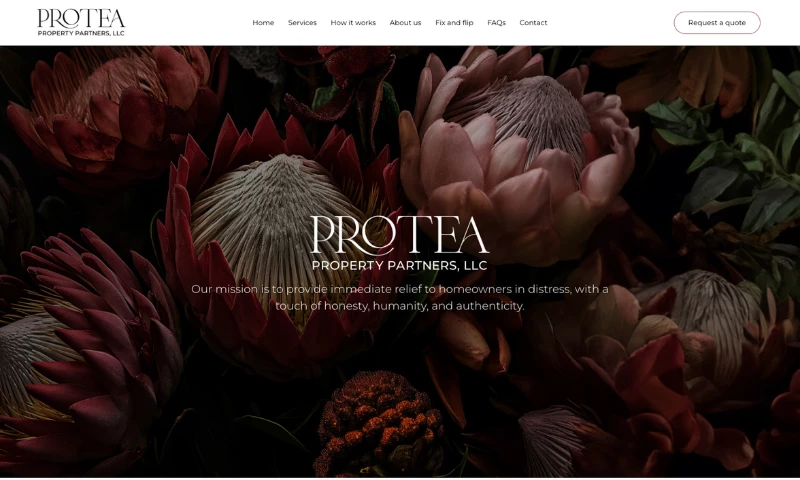Open the Contact nav link
Viewport: 800px width, 480px height.
click(533, 22)
